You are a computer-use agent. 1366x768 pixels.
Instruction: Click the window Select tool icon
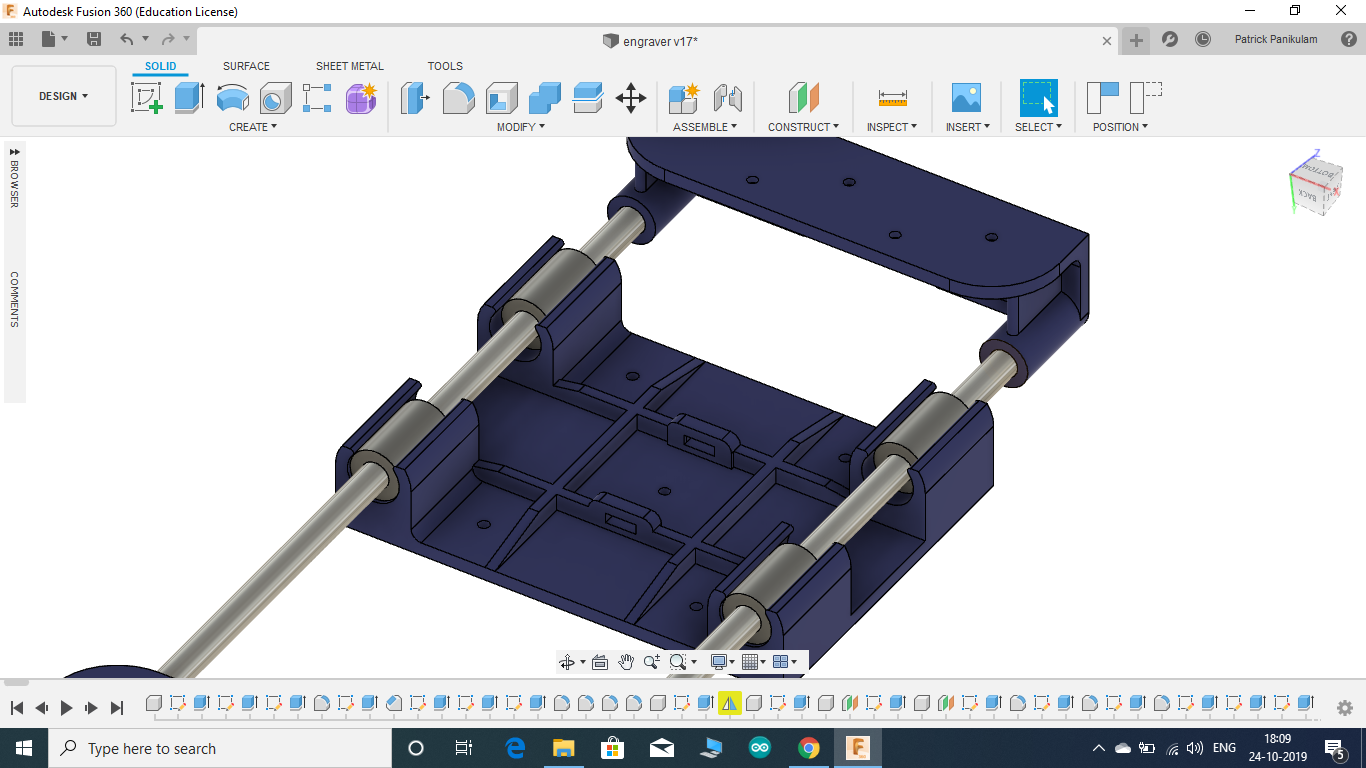pos(1038,97)
